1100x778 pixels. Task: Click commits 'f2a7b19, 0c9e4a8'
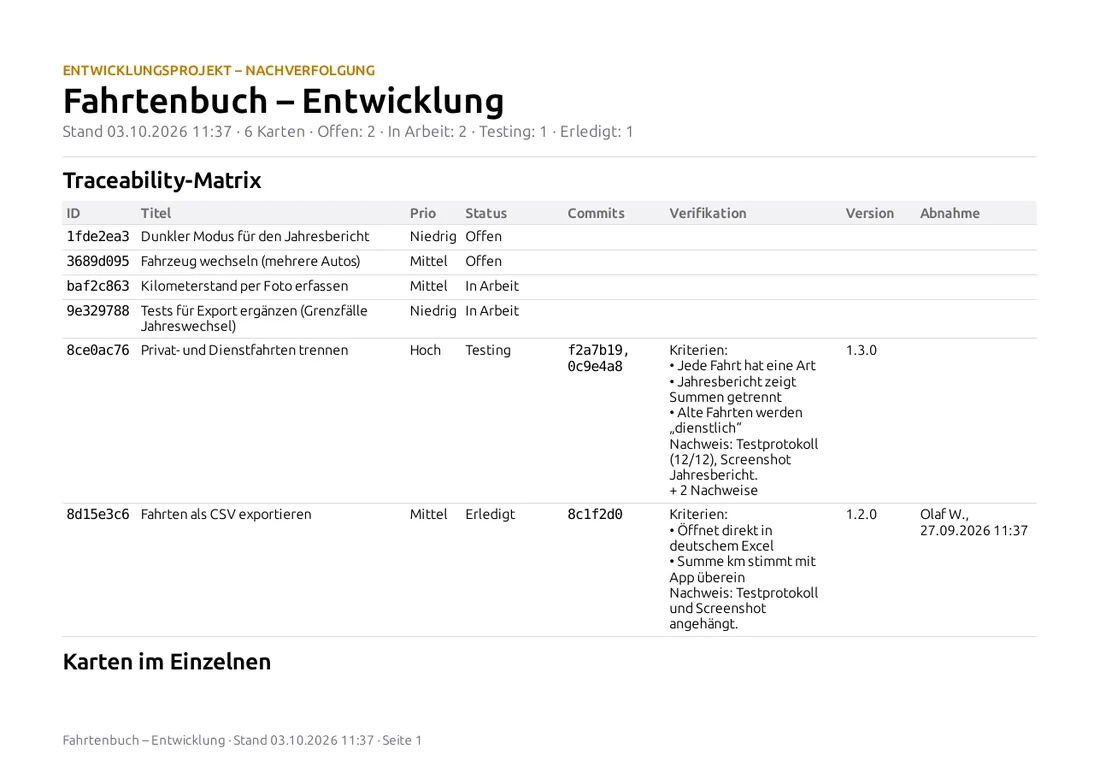598,358
